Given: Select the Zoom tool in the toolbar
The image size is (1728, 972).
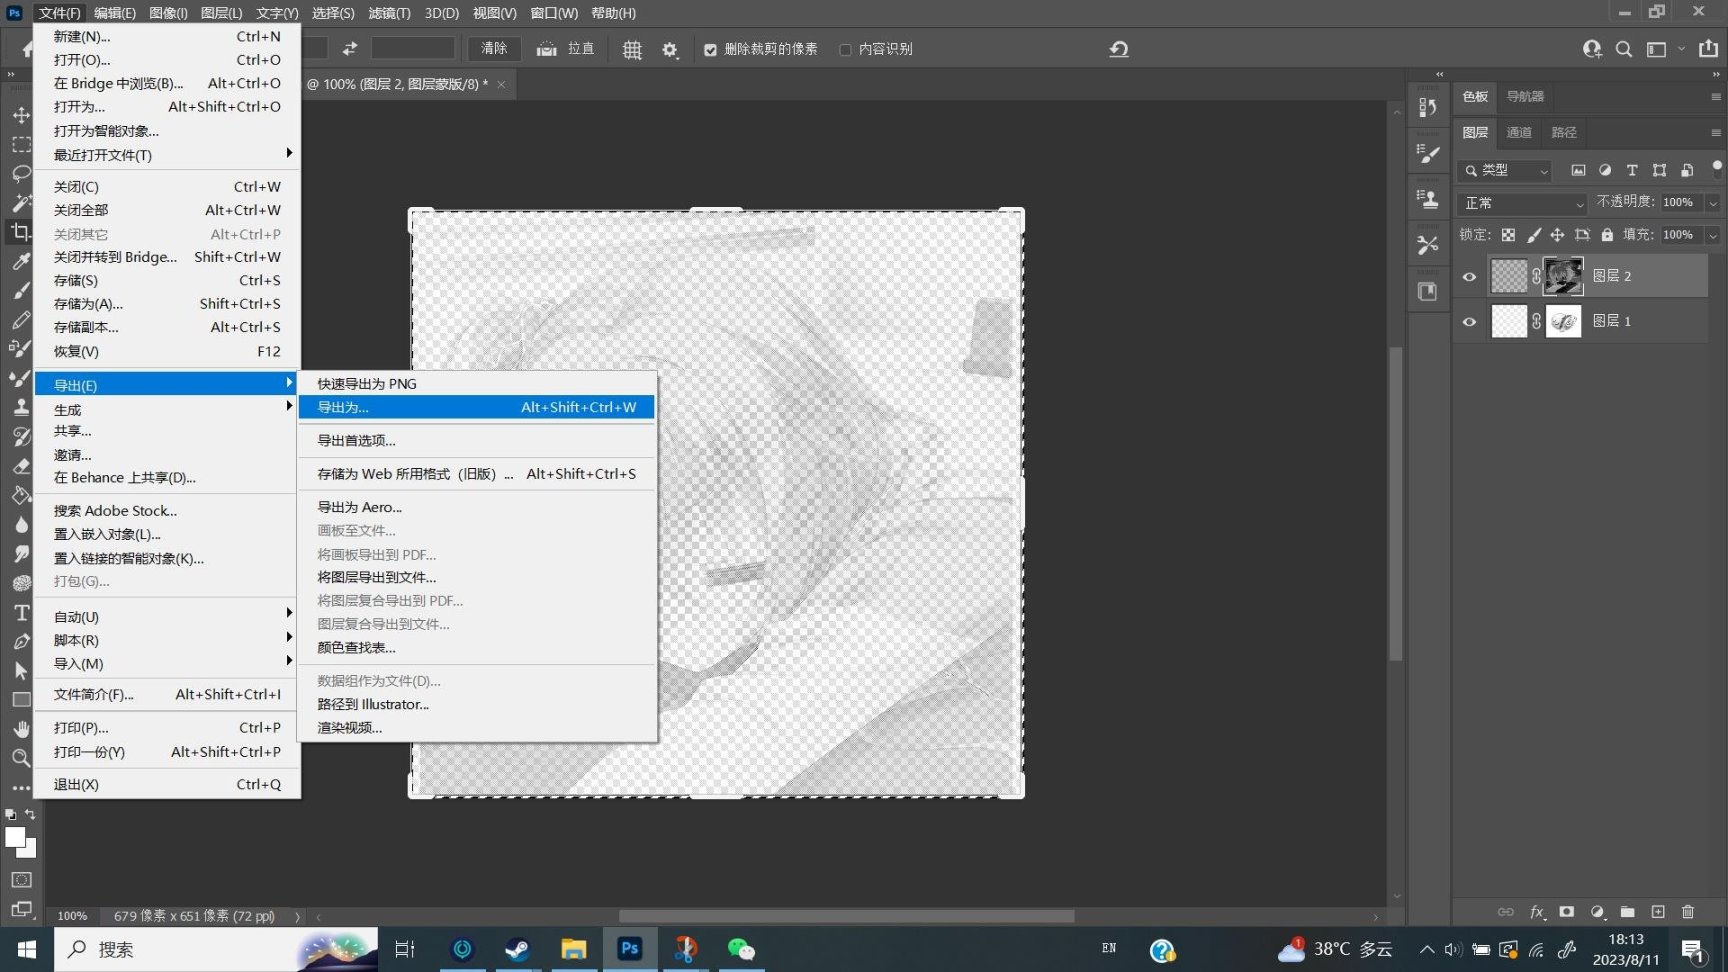Looking at the screenshot, I should (x=21, y=758).
